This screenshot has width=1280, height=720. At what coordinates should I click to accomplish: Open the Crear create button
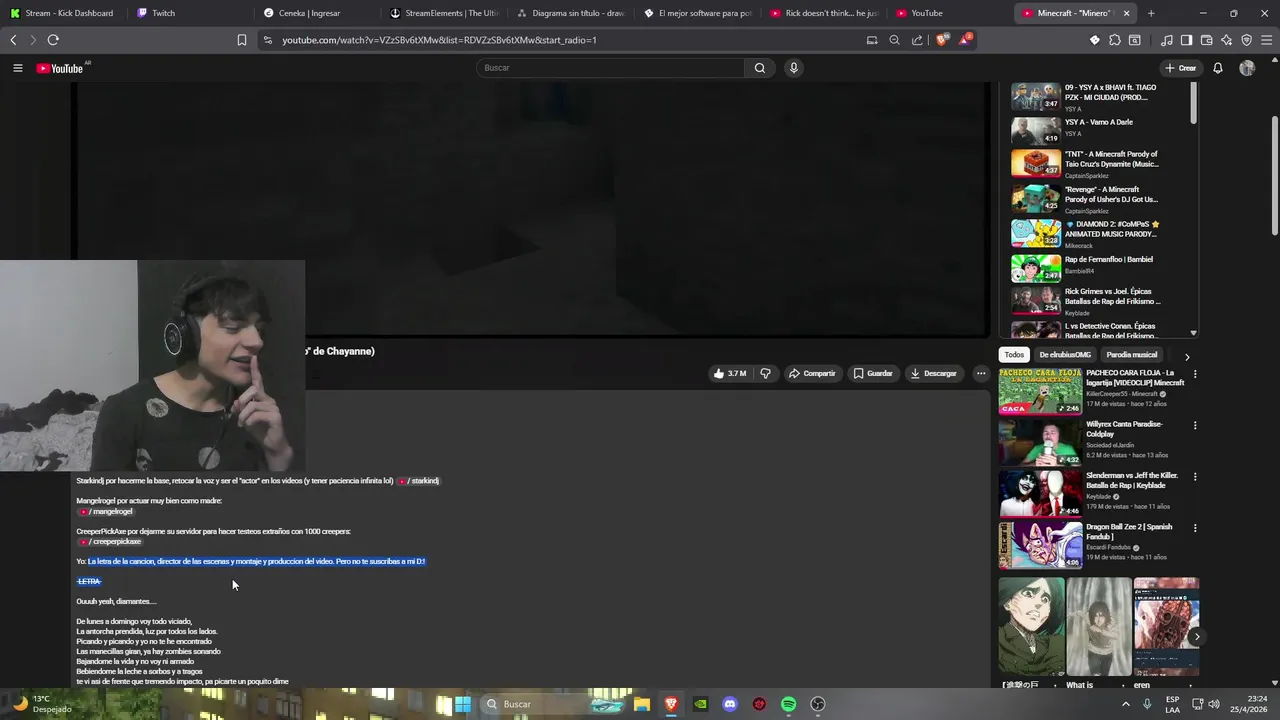click(x=1181, y=68)
